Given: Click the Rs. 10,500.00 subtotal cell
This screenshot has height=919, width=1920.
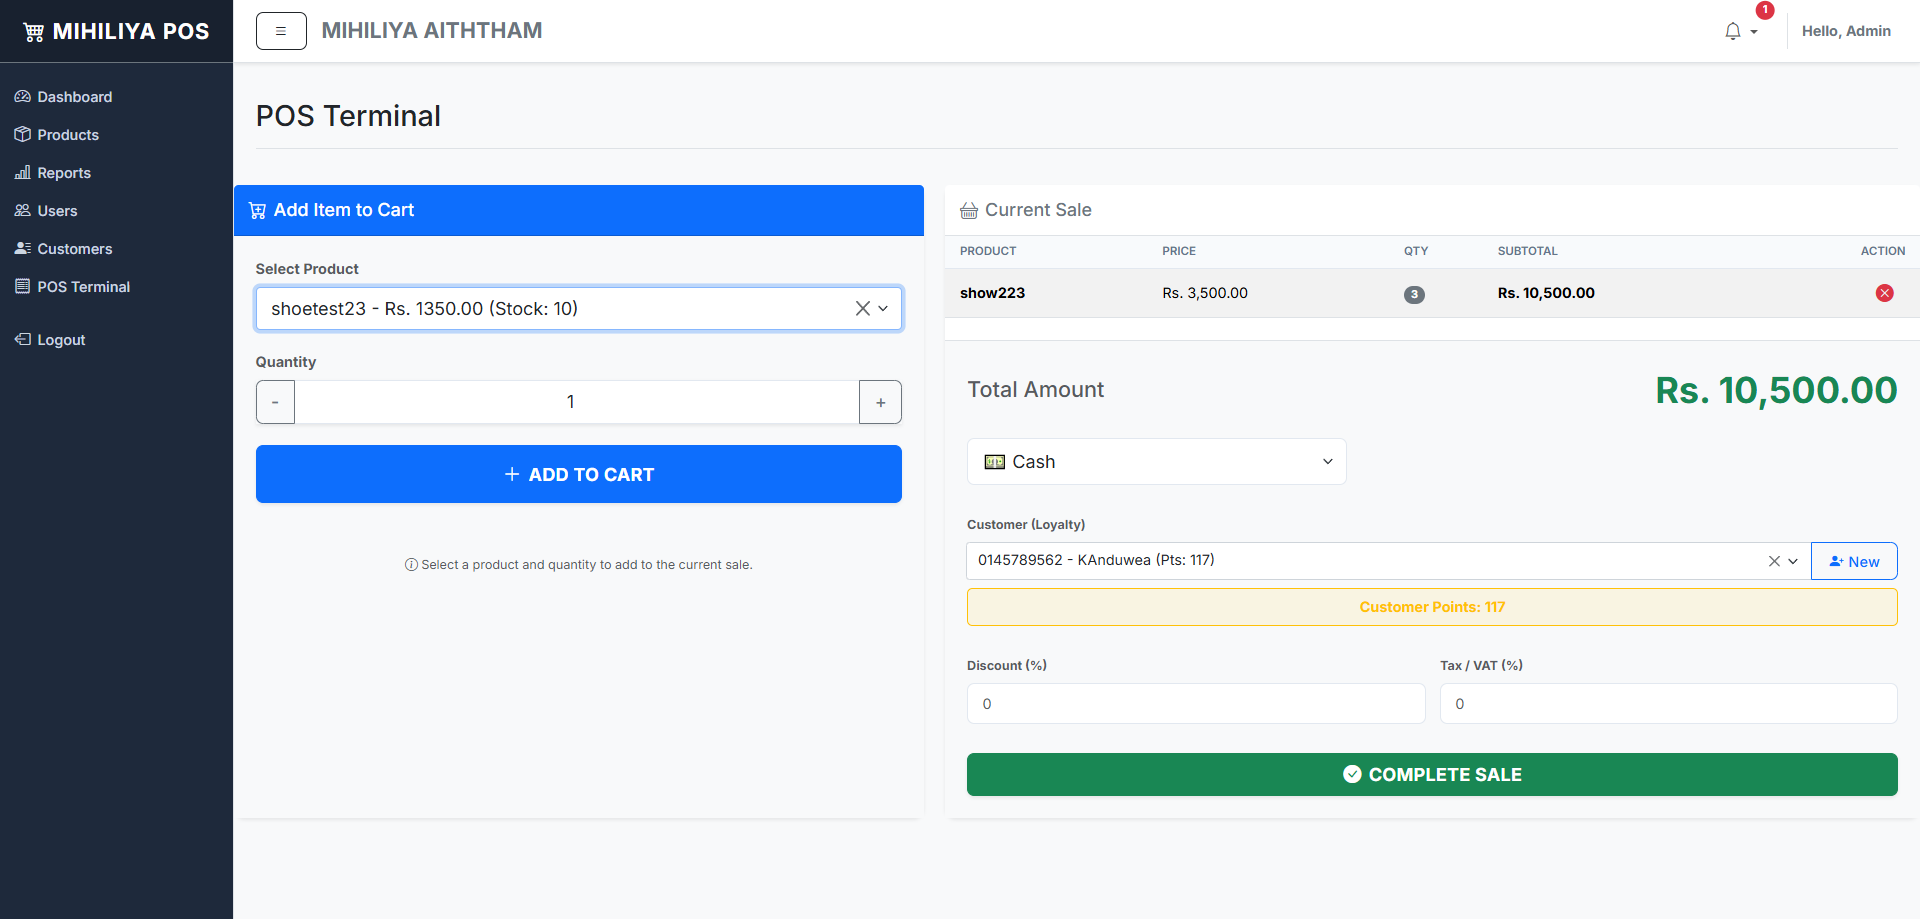Looking at the screenshot, I should [x=1546, y=293].
